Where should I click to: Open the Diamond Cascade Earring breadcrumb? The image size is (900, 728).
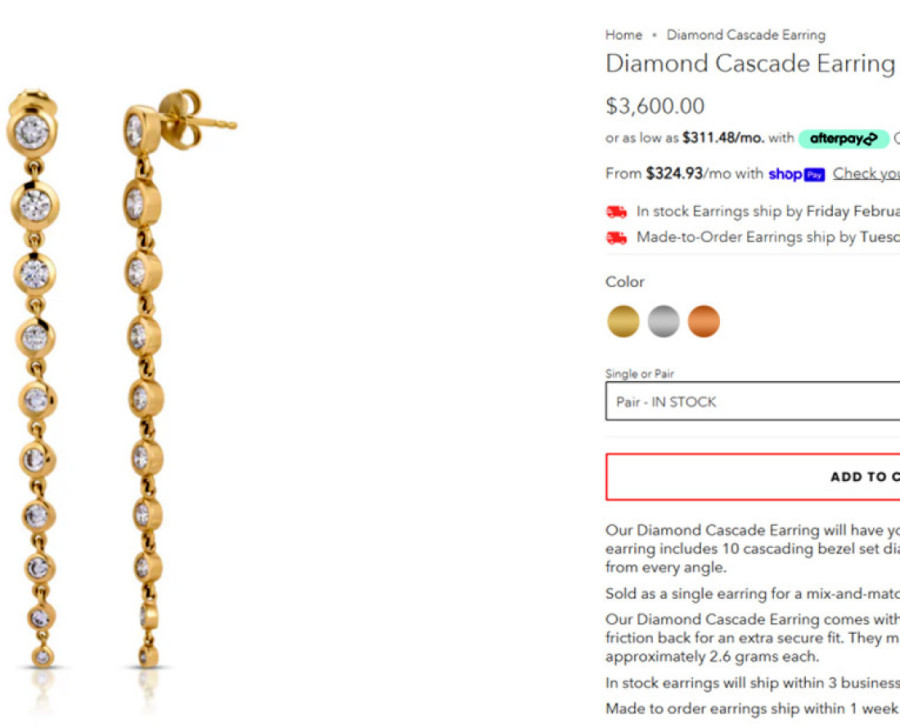pos(746,35)
